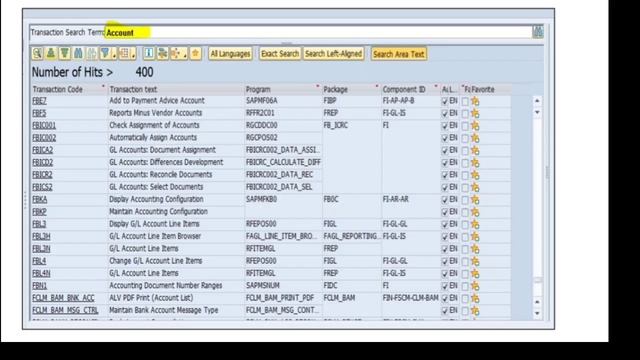
Task: Click the Set Filter funnel icon
Action: (x=105, y=53)
